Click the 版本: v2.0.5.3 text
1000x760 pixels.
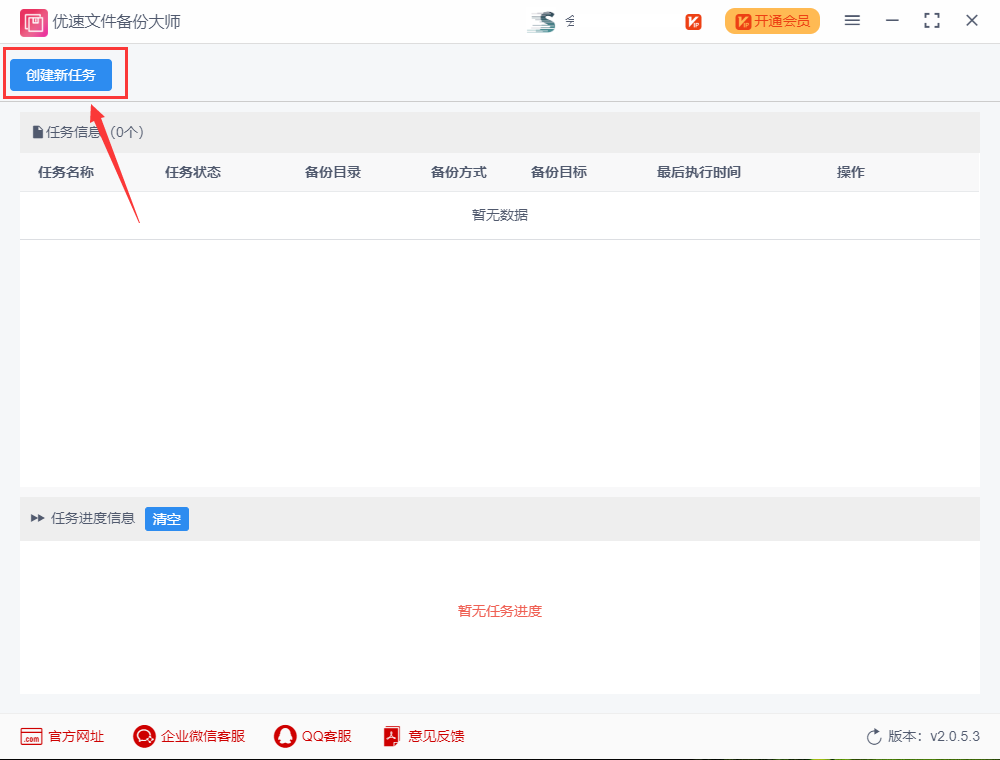tap(934, 736)
